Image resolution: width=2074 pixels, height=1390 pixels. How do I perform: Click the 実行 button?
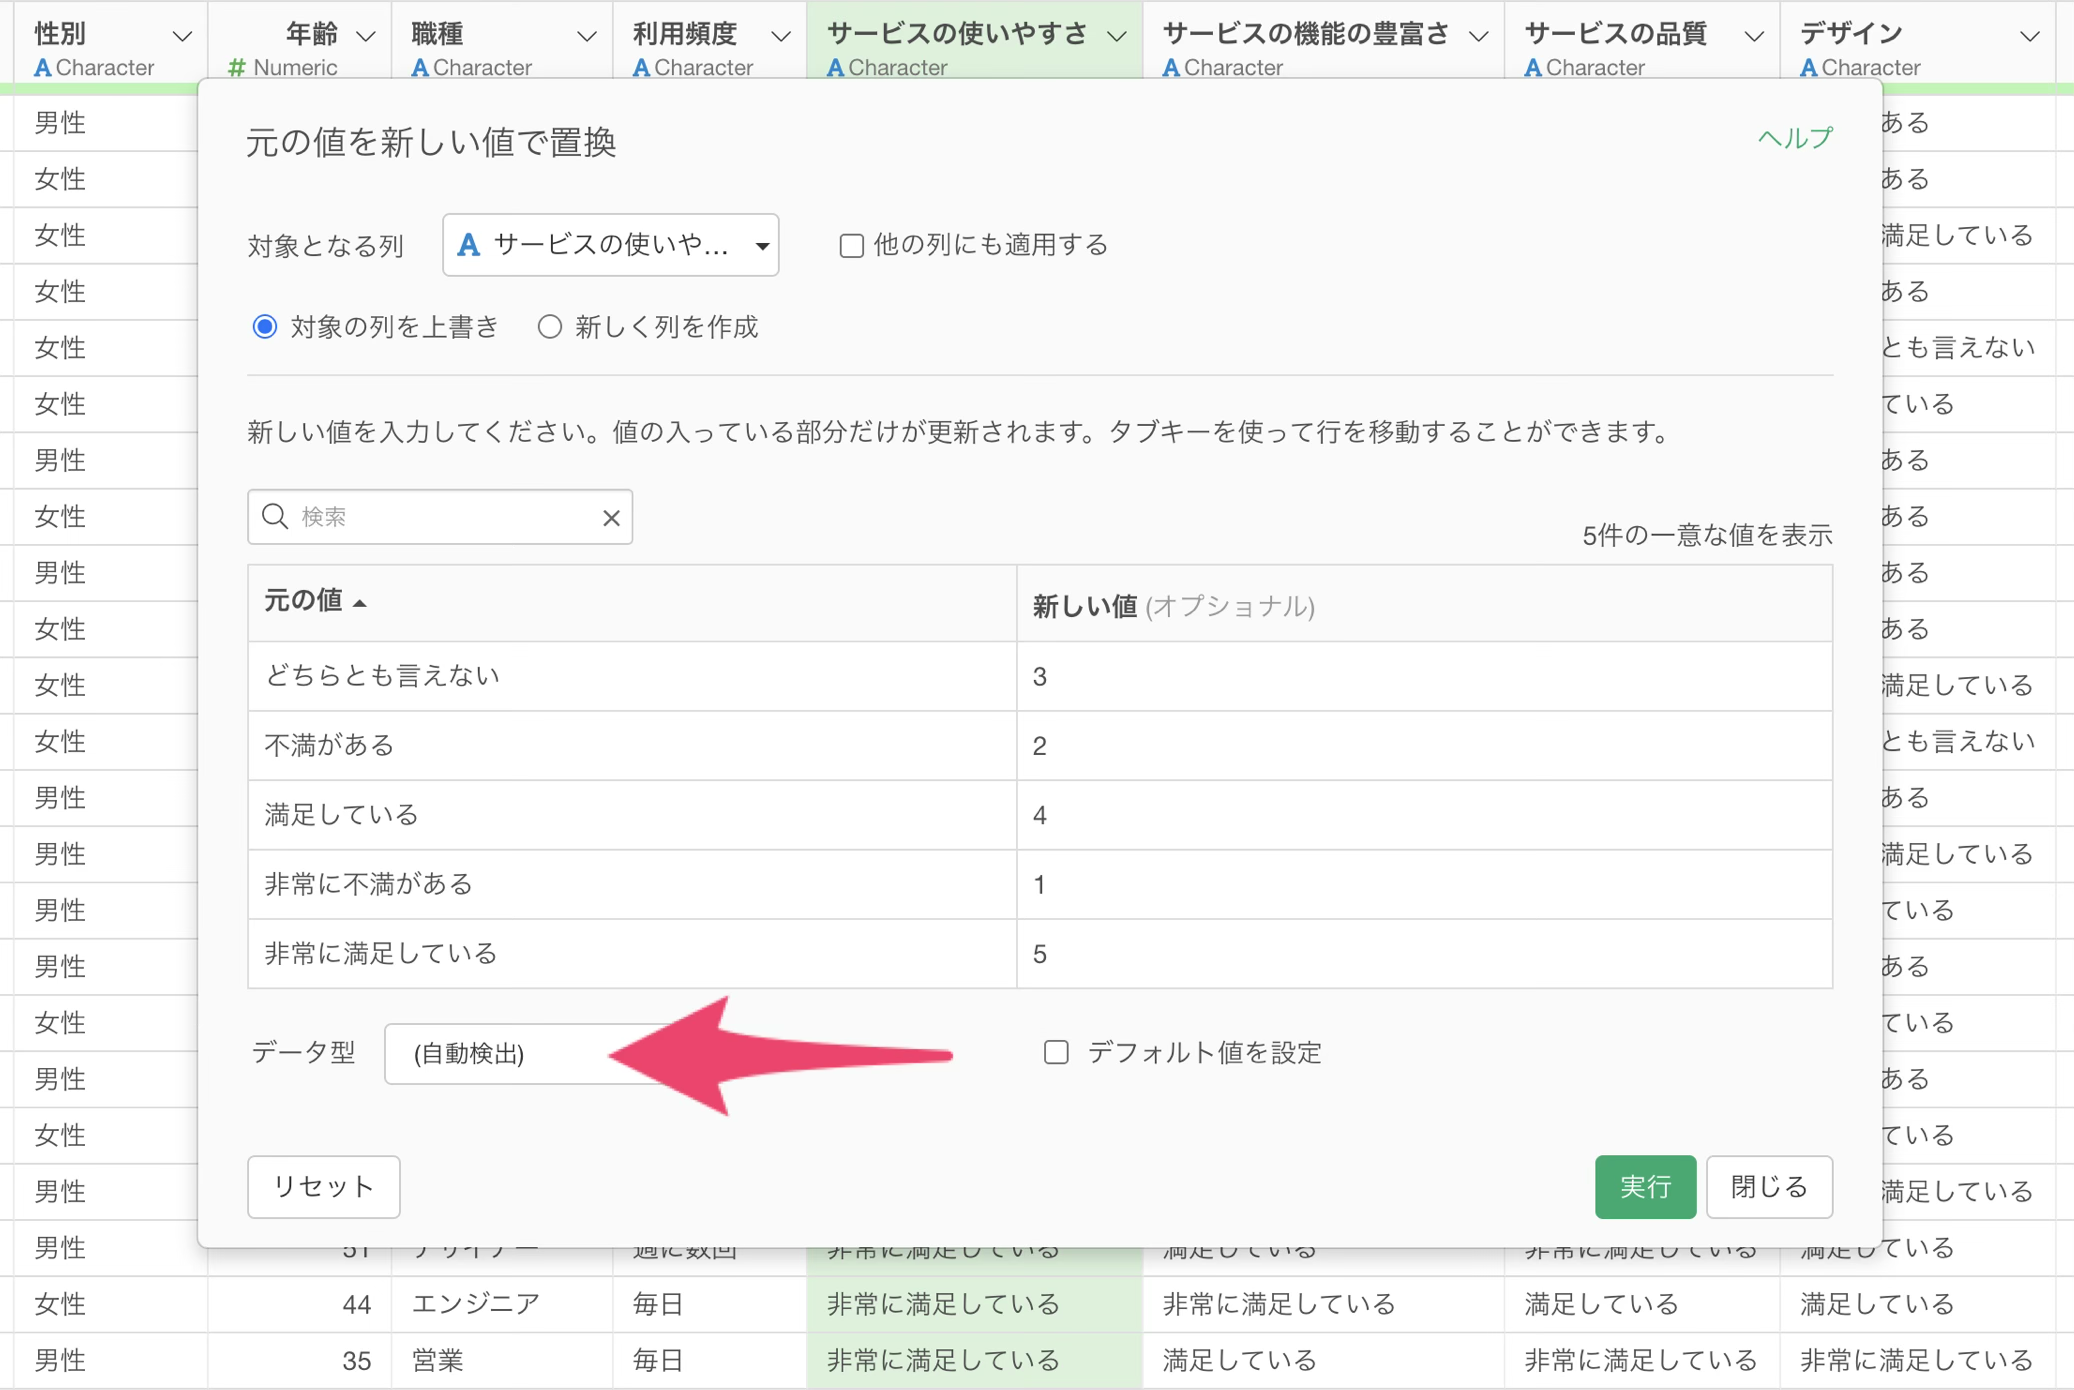tap(1645, 1187)
